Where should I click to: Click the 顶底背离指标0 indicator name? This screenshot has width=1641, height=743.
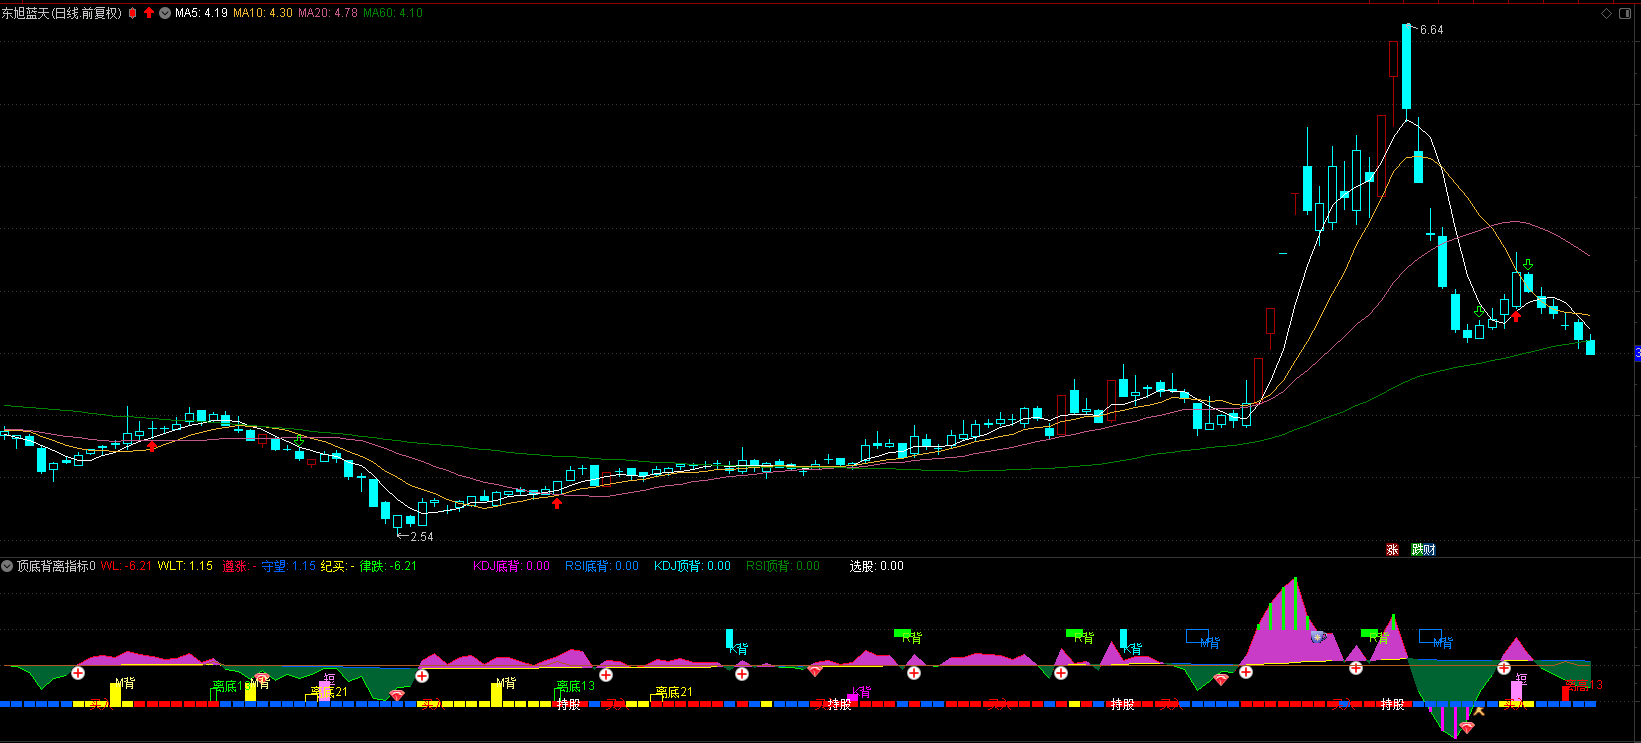pyautogui.click(x=56, y=566)
